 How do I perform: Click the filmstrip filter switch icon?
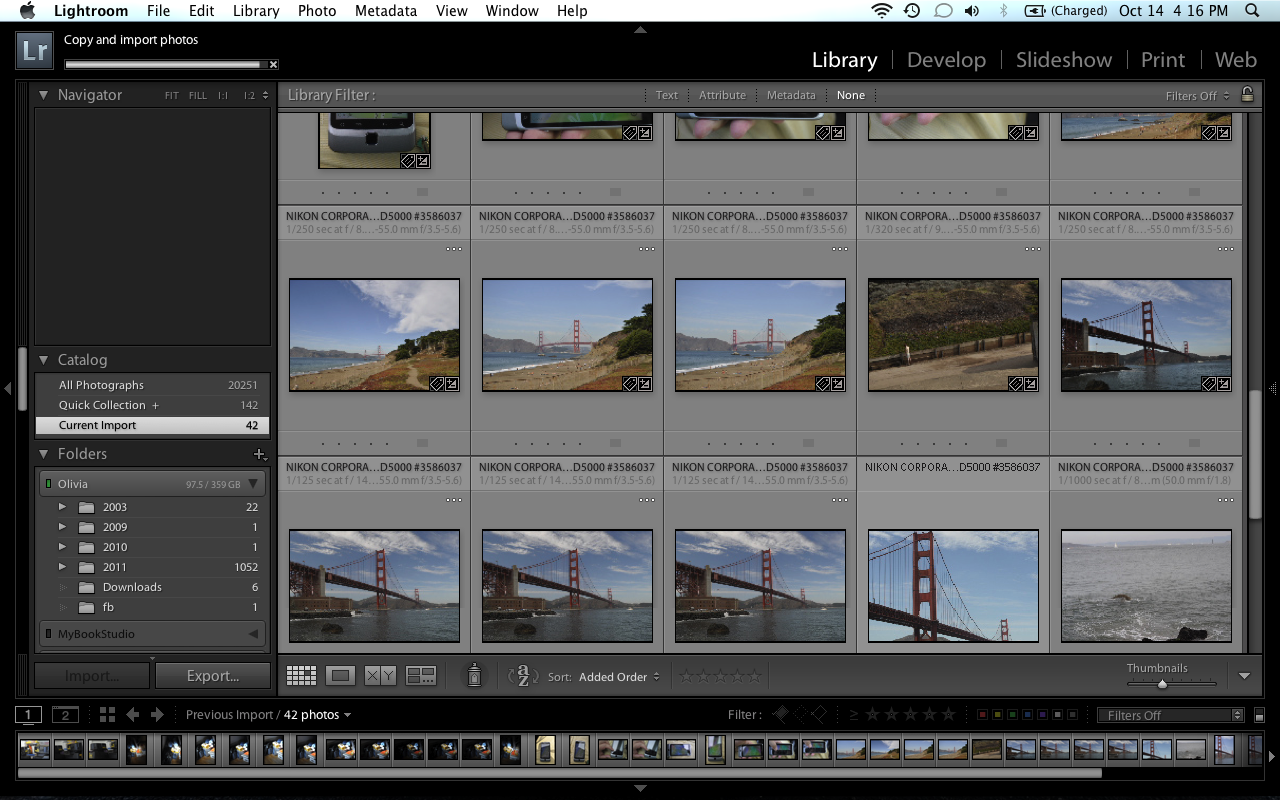point(1259,715)
